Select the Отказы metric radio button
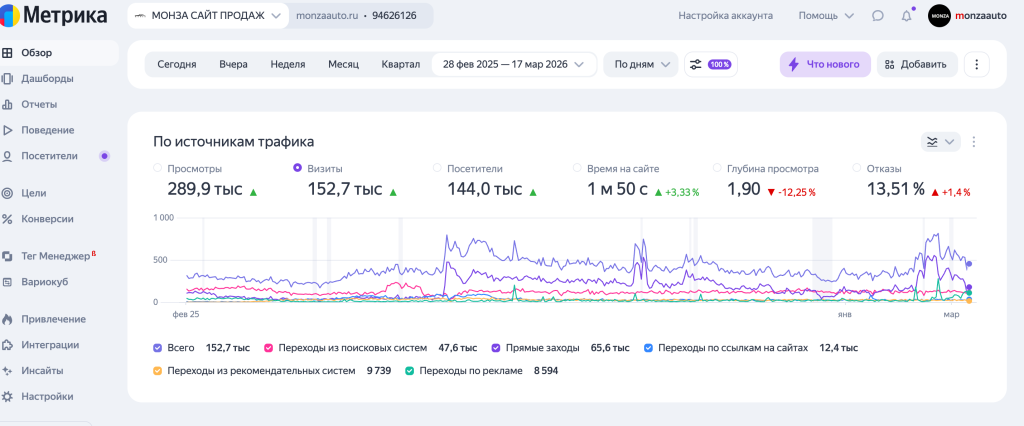 point(857,169)
